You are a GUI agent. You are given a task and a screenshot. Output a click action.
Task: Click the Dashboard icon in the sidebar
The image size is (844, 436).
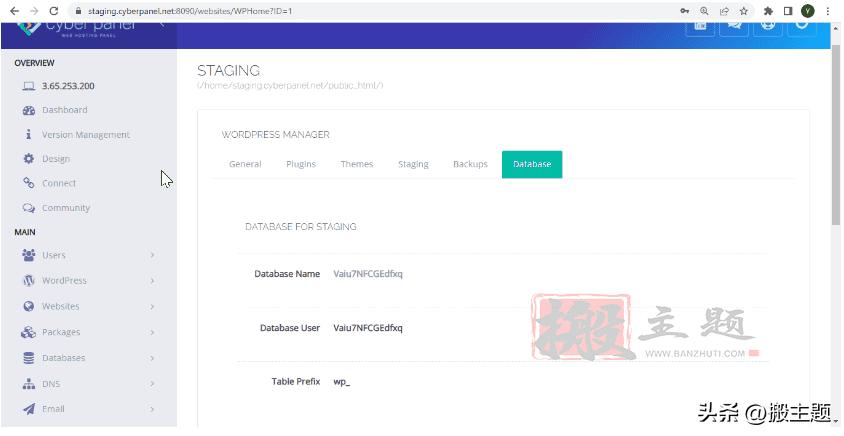(29, 110)
